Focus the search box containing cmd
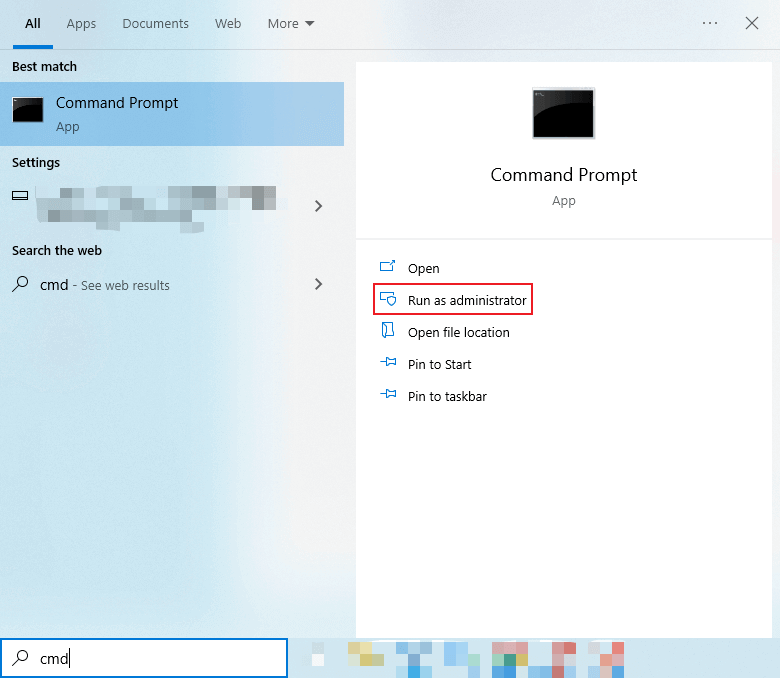Viewport: 780px width, 678px height. pos(144,658)
